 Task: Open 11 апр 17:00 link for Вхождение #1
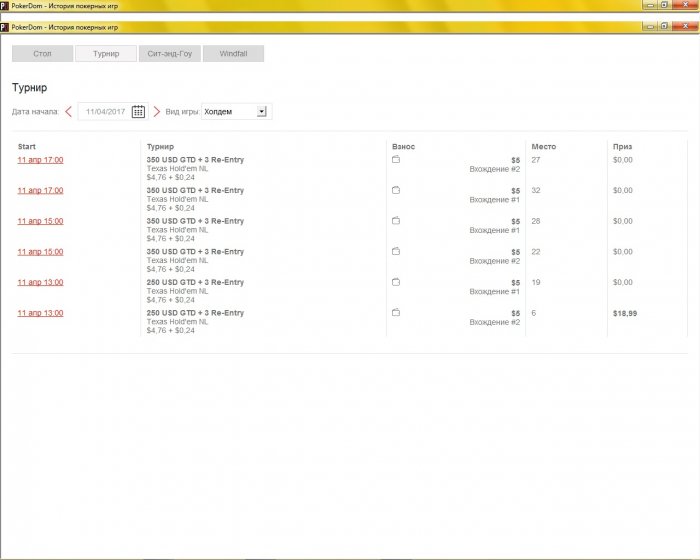40,191
